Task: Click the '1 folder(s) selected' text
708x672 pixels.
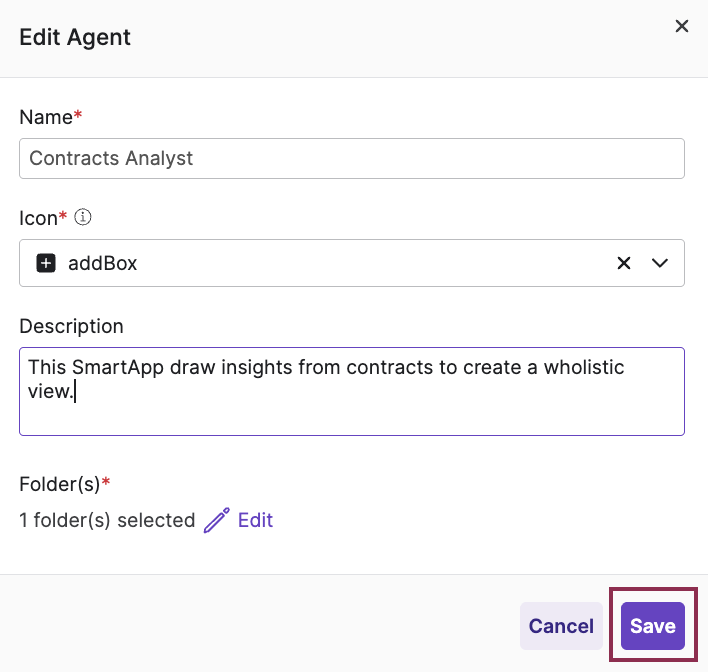Action: (x=107, y=520)
